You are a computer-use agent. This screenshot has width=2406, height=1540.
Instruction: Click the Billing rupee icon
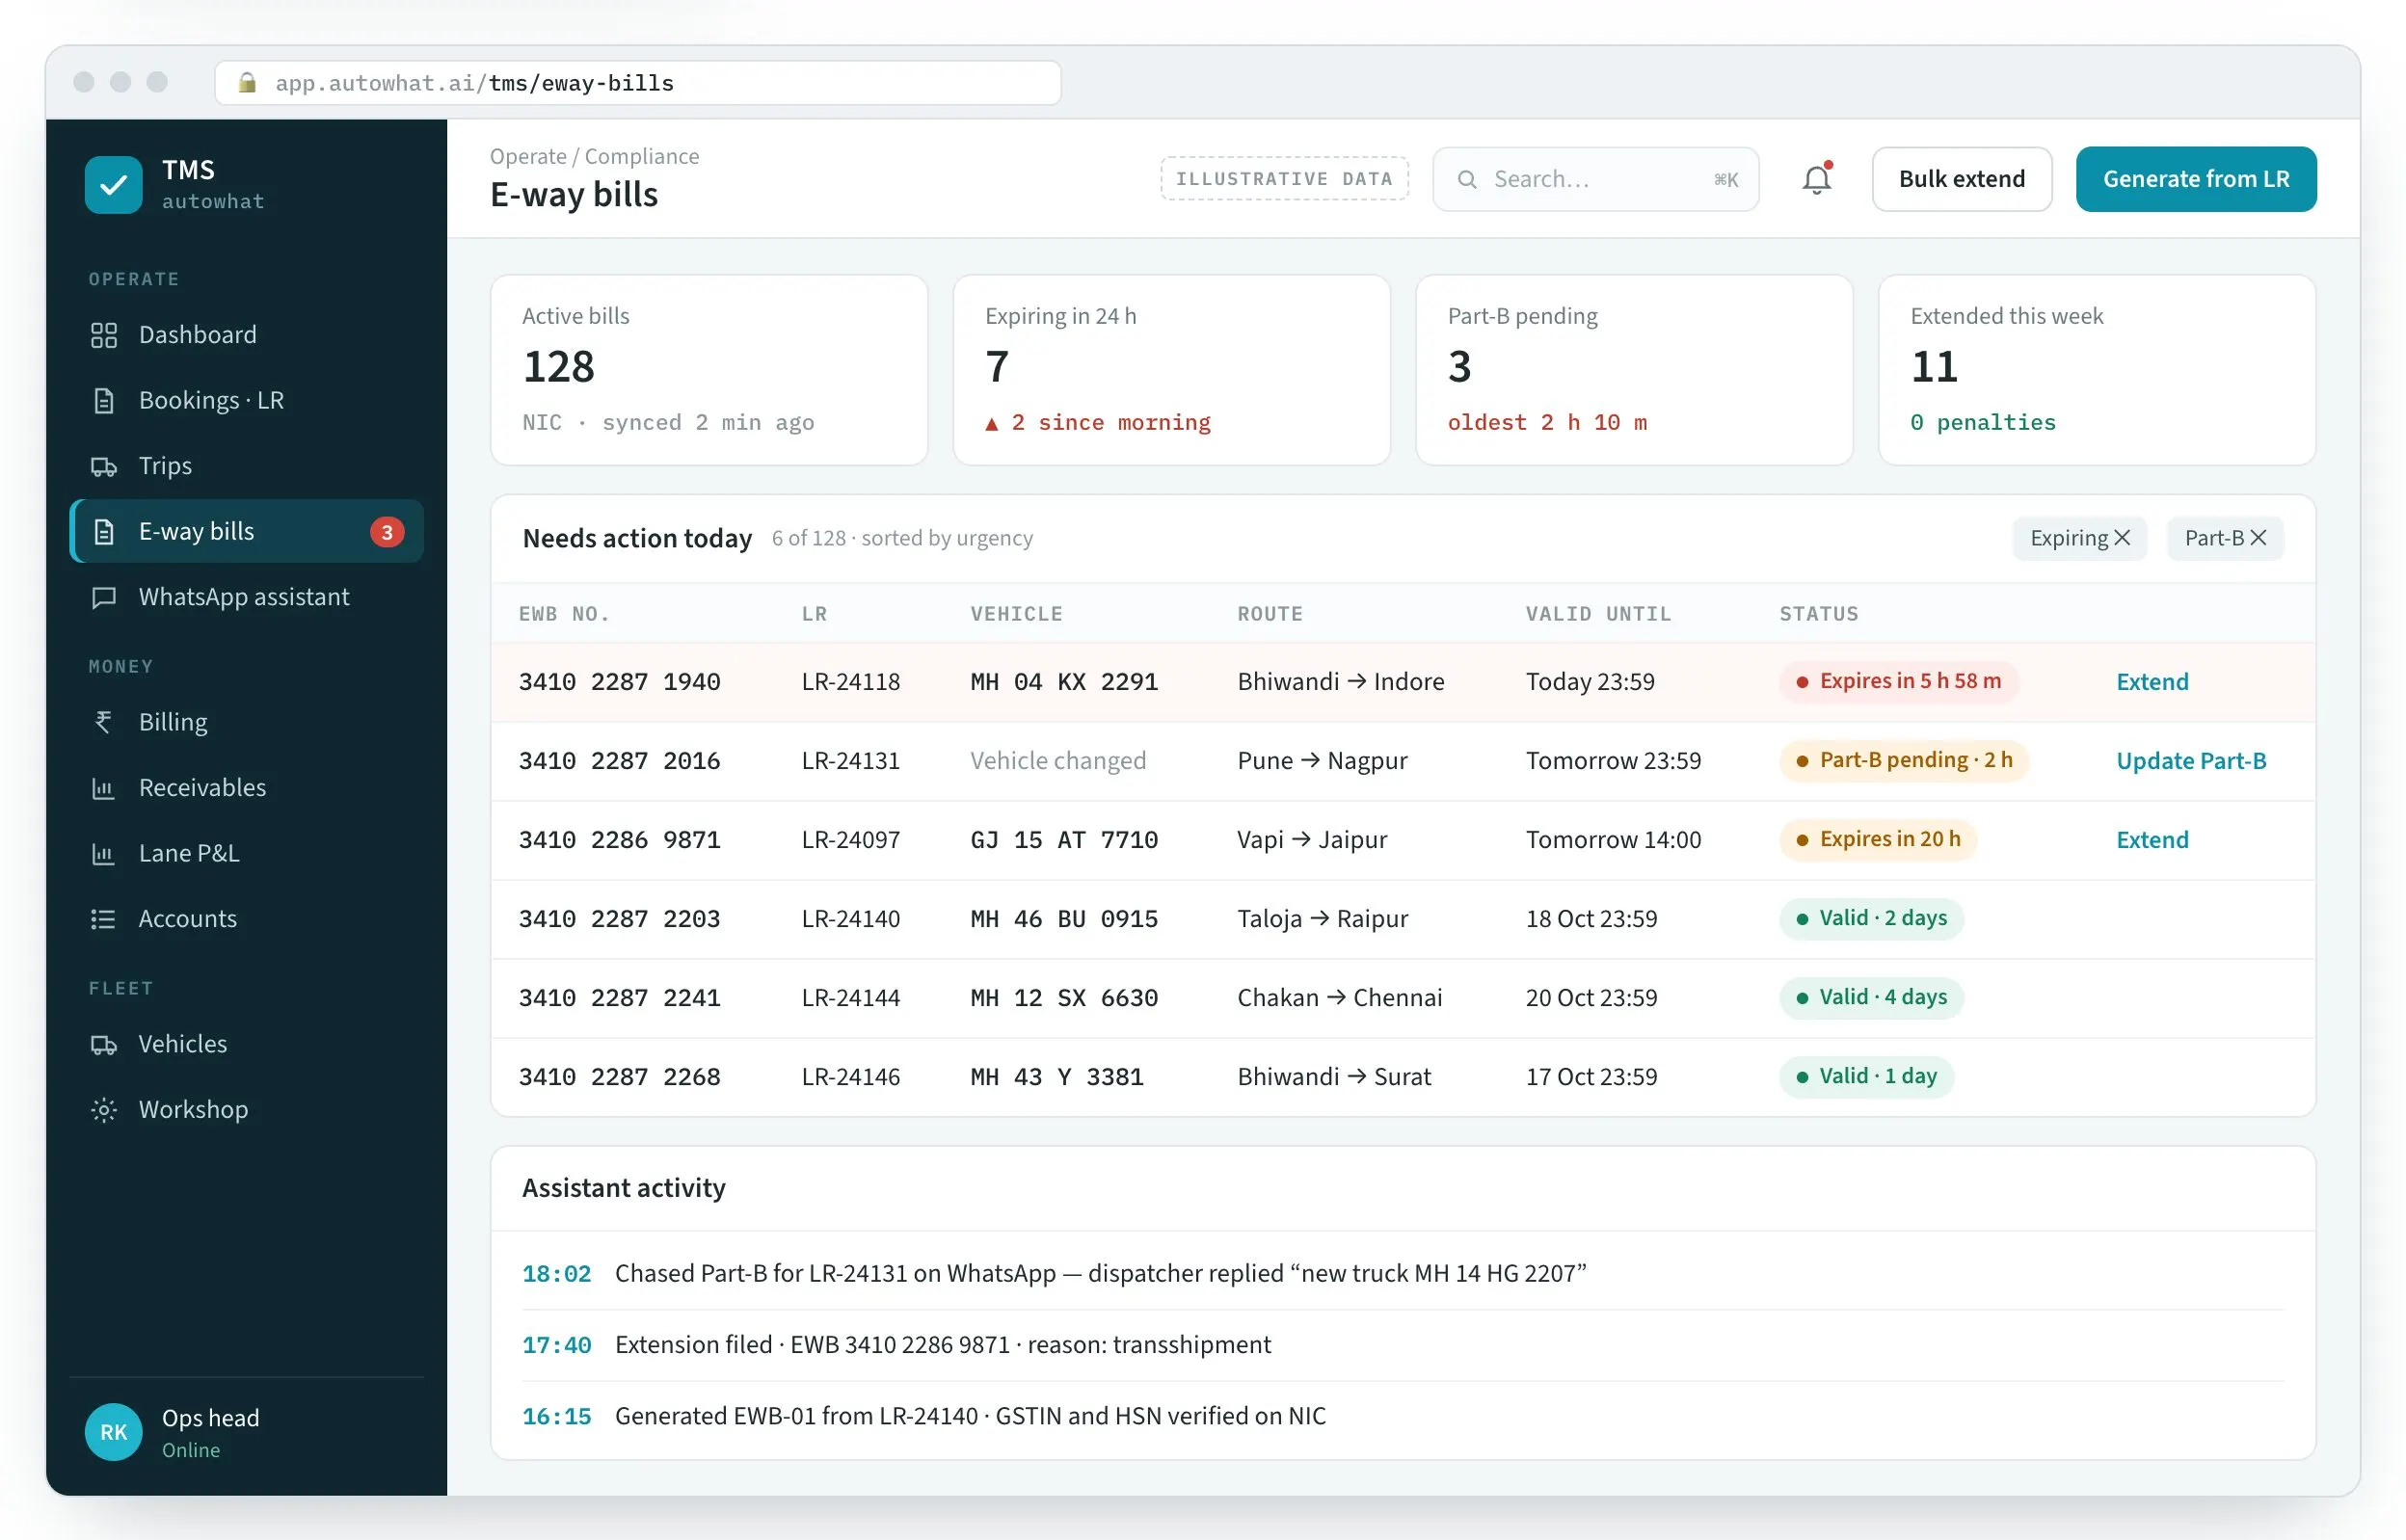pyautogui.click(x=104, y=722)
